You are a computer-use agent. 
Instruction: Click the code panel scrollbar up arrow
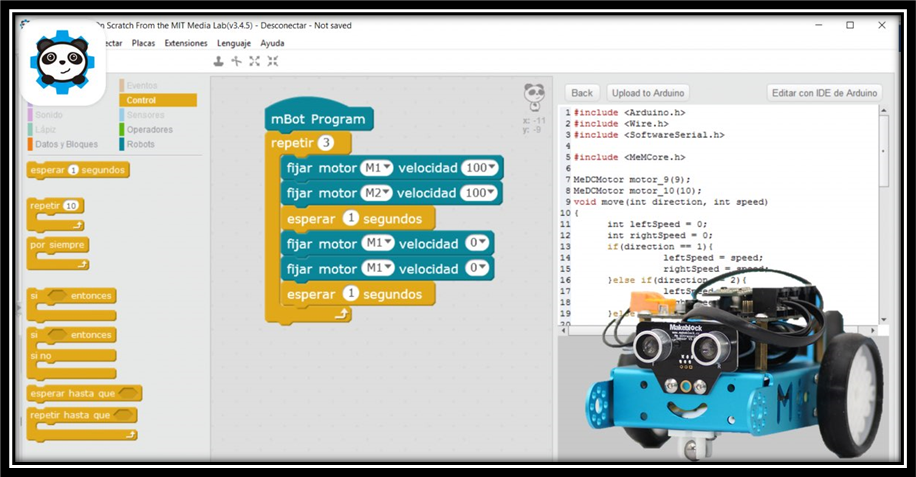(x=883, y=110)
